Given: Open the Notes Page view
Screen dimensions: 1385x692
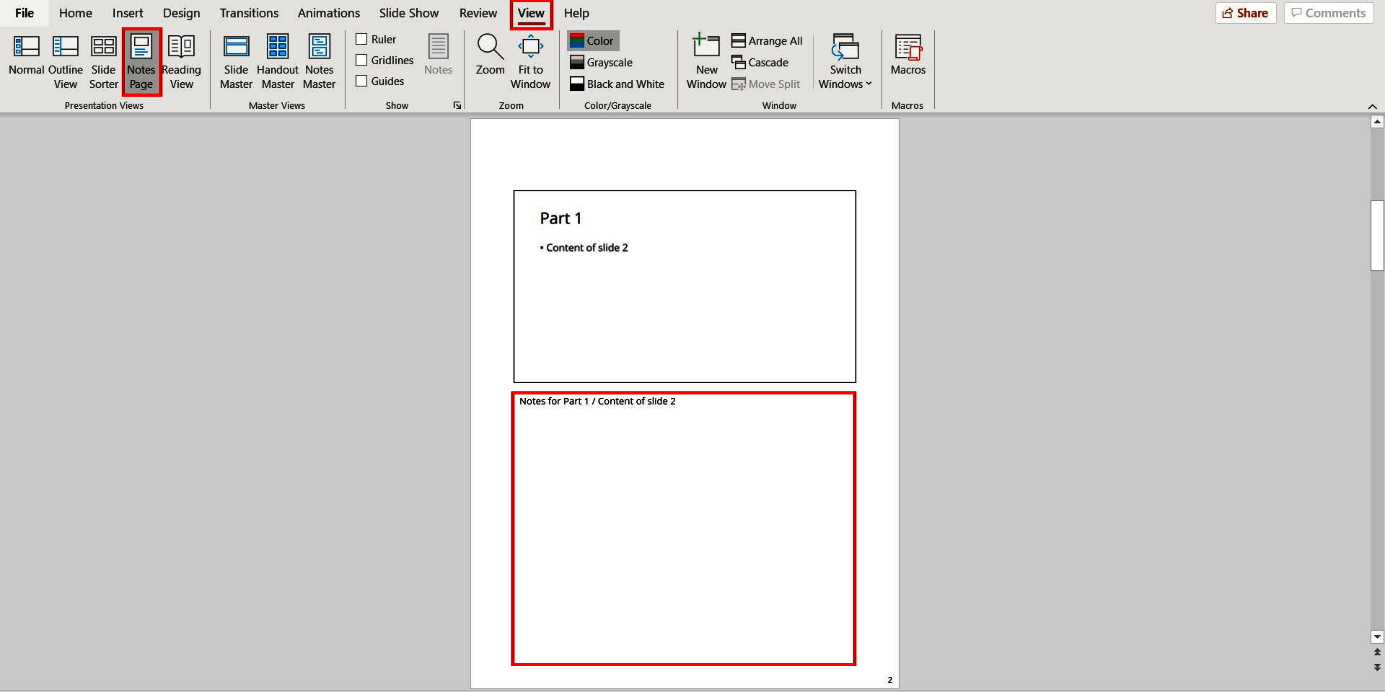Looking at the screenshot, I should pos(140,58).
